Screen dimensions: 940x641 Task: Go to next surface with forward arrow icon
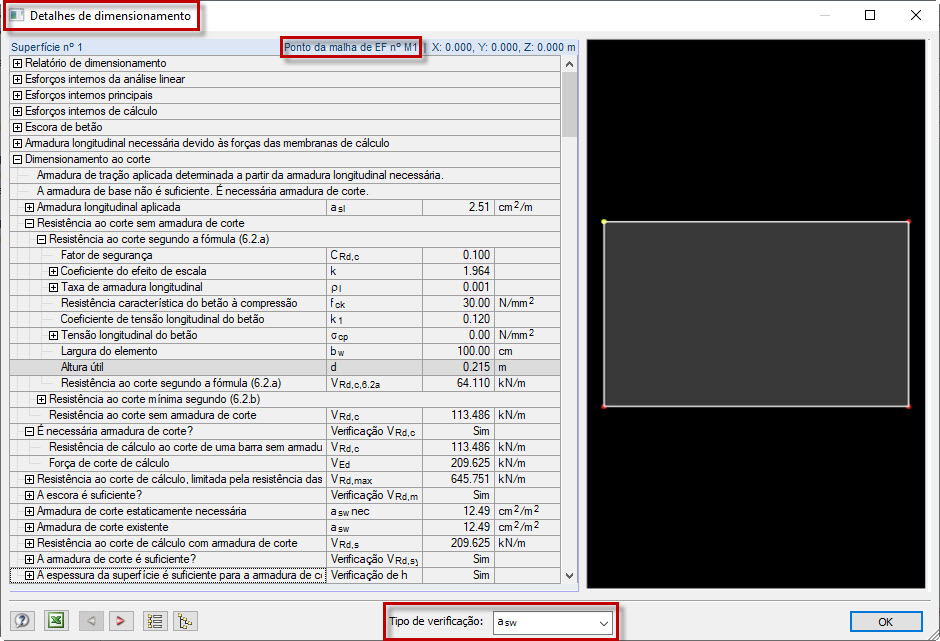point(119,620)
